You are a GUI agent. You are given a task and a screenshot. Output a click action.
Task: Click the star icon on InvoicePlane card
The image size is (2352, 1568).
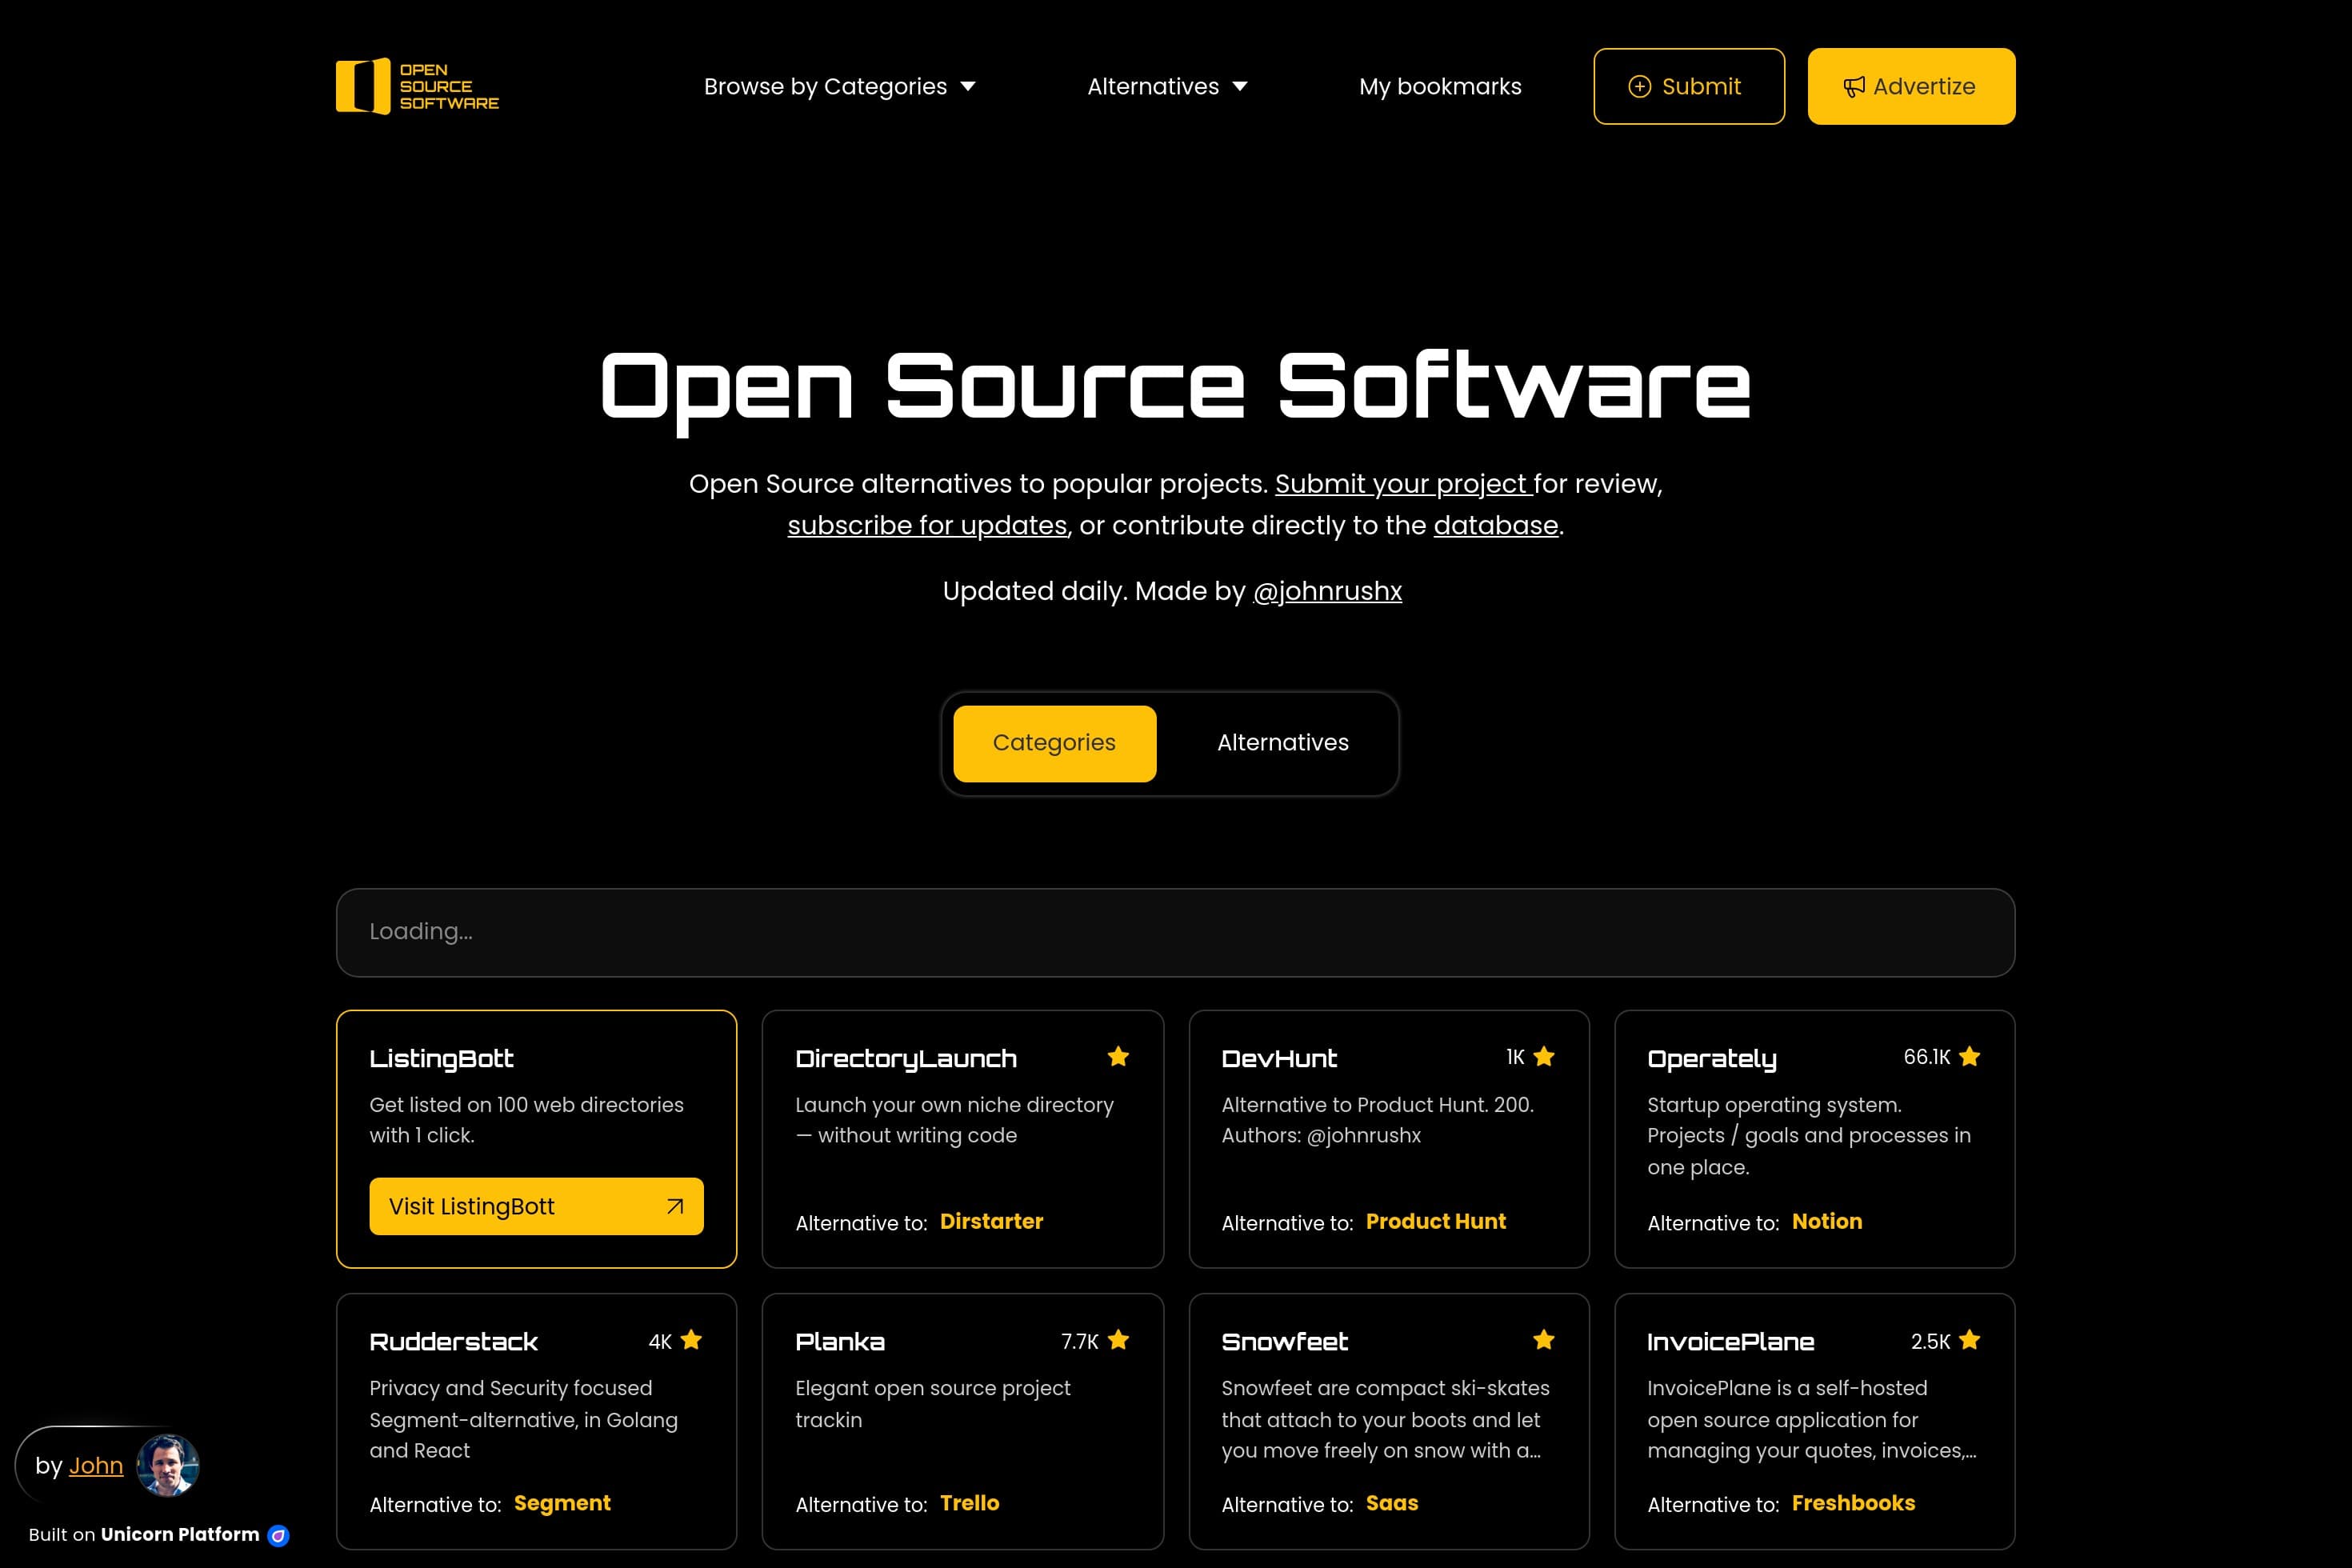1969,1340
